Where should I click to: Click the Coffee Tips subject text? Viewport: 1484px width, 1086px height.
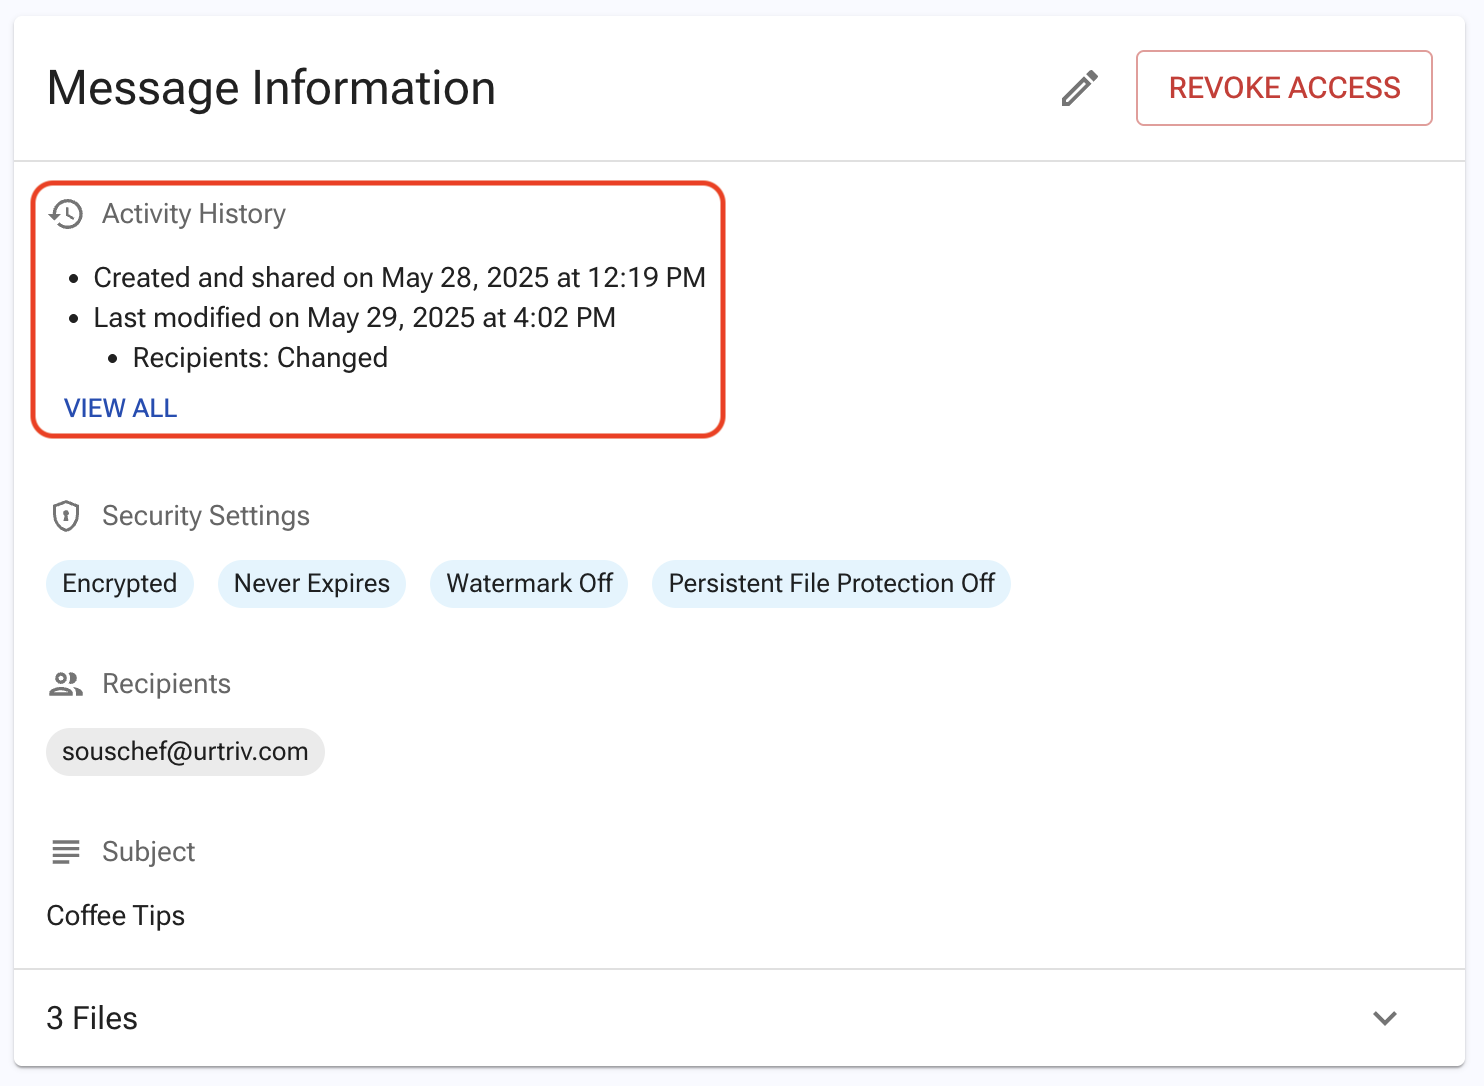pos(116,916)
